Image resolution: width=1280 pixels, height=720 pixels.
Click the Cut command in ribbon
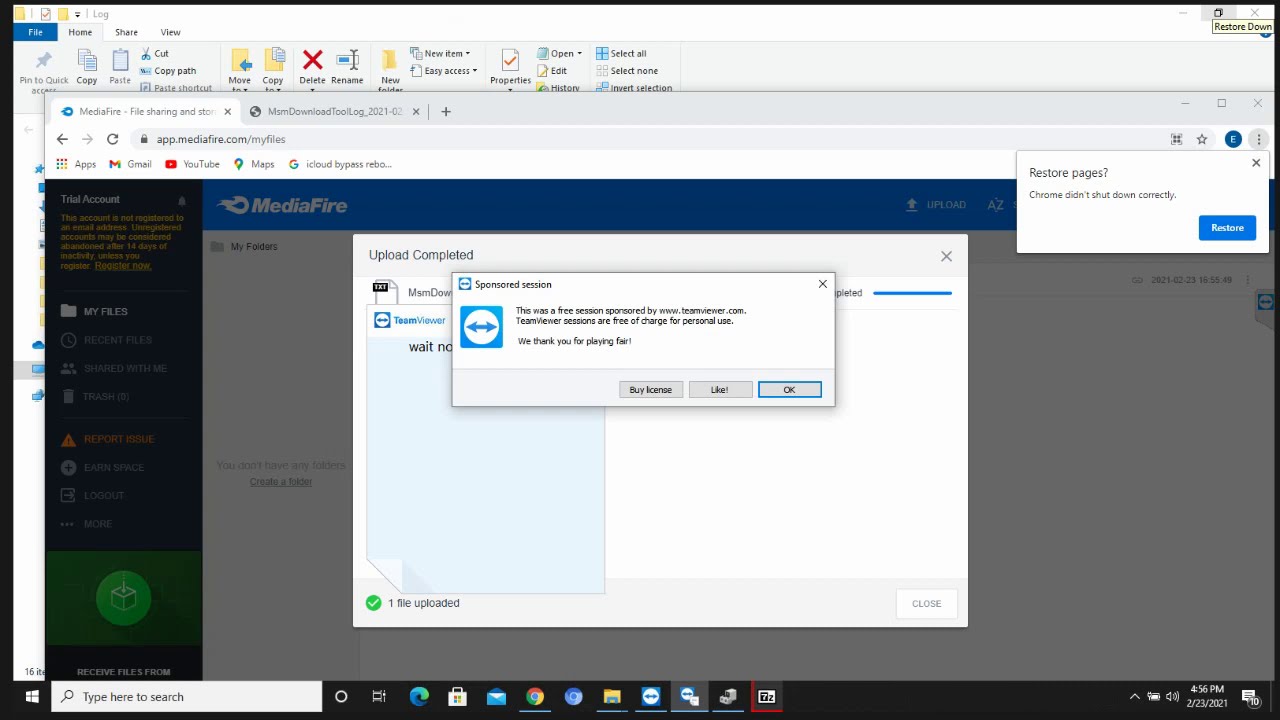point(155,53)
